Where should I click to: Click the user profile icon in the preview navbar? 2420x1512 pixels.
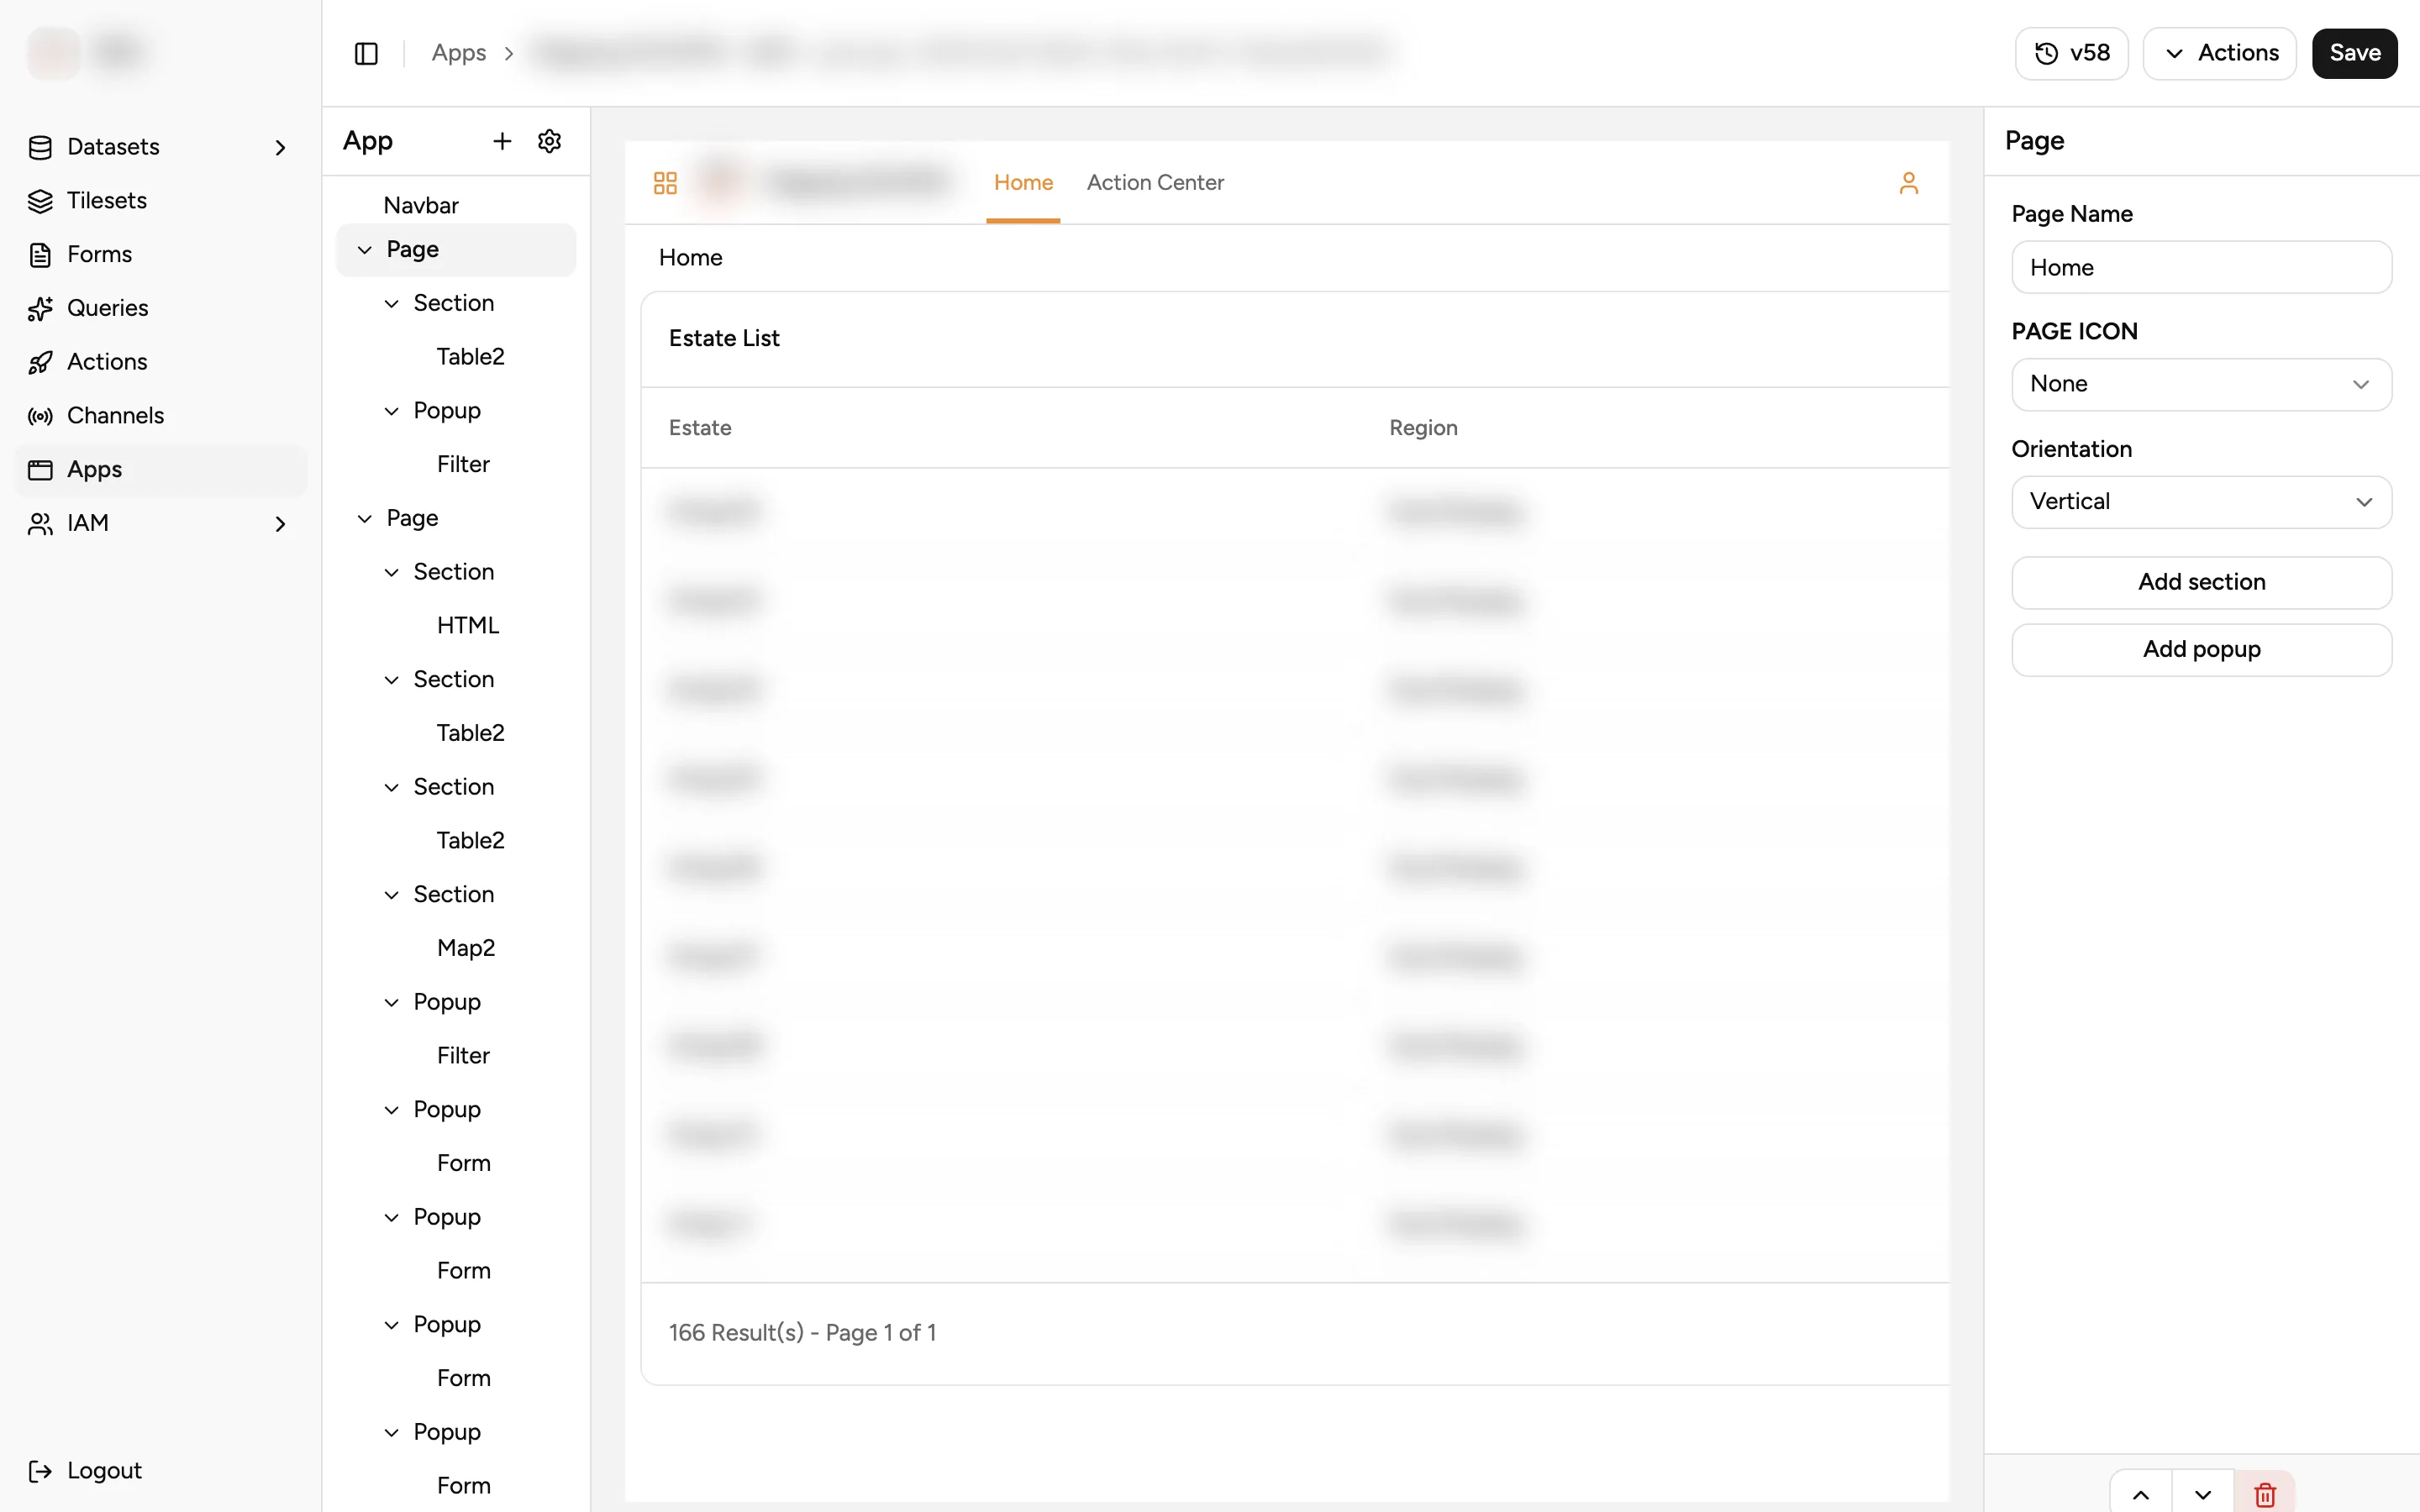pyautogui.click(x=1908, y=183)
